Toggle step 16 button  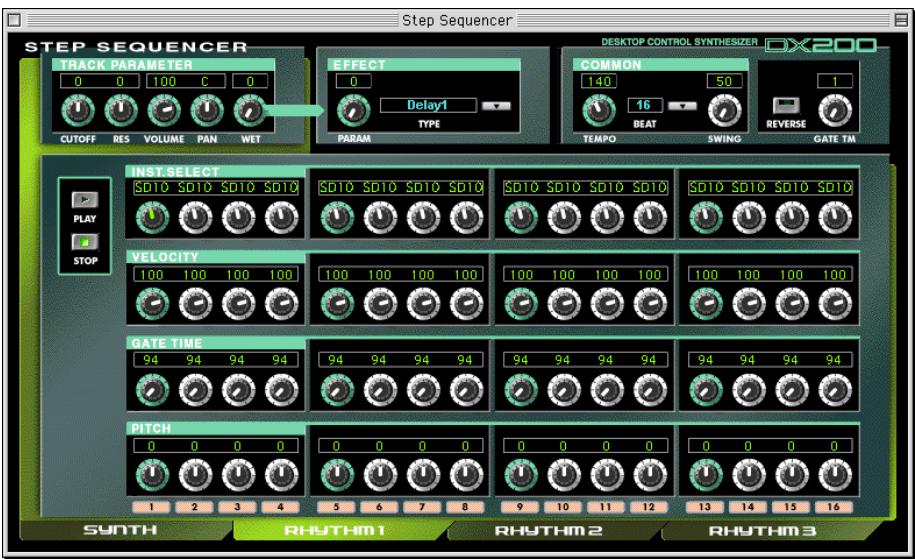click(834, 507)
